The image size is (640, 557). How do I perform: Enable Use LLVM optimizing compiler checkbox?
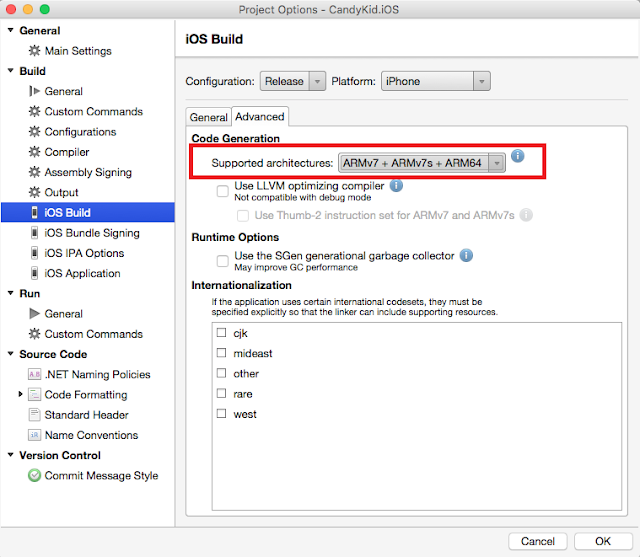coord(222,191)
